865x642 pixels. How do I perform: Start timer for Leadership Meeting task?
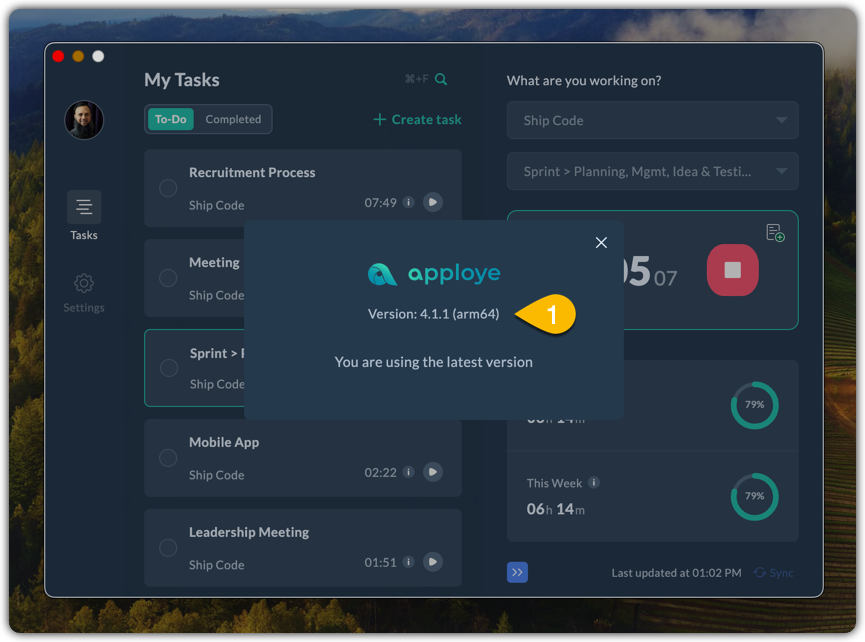[433, 562]
